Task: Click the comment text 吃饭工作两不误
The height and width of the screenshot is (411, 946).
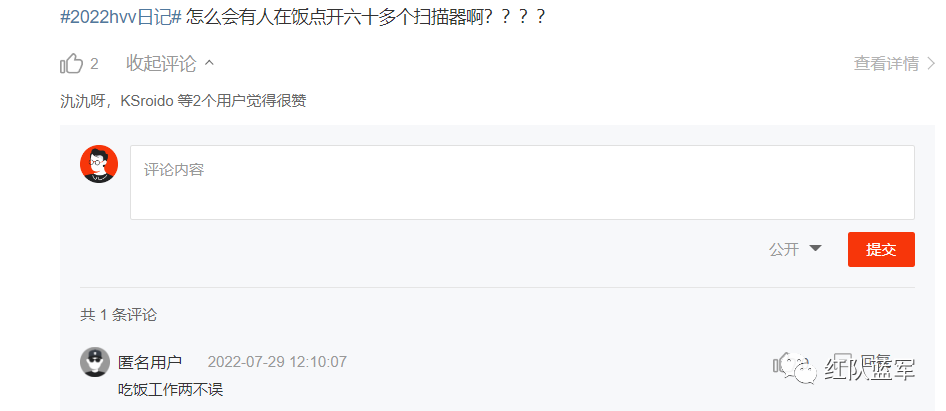Action: click(x=171, y=390)
